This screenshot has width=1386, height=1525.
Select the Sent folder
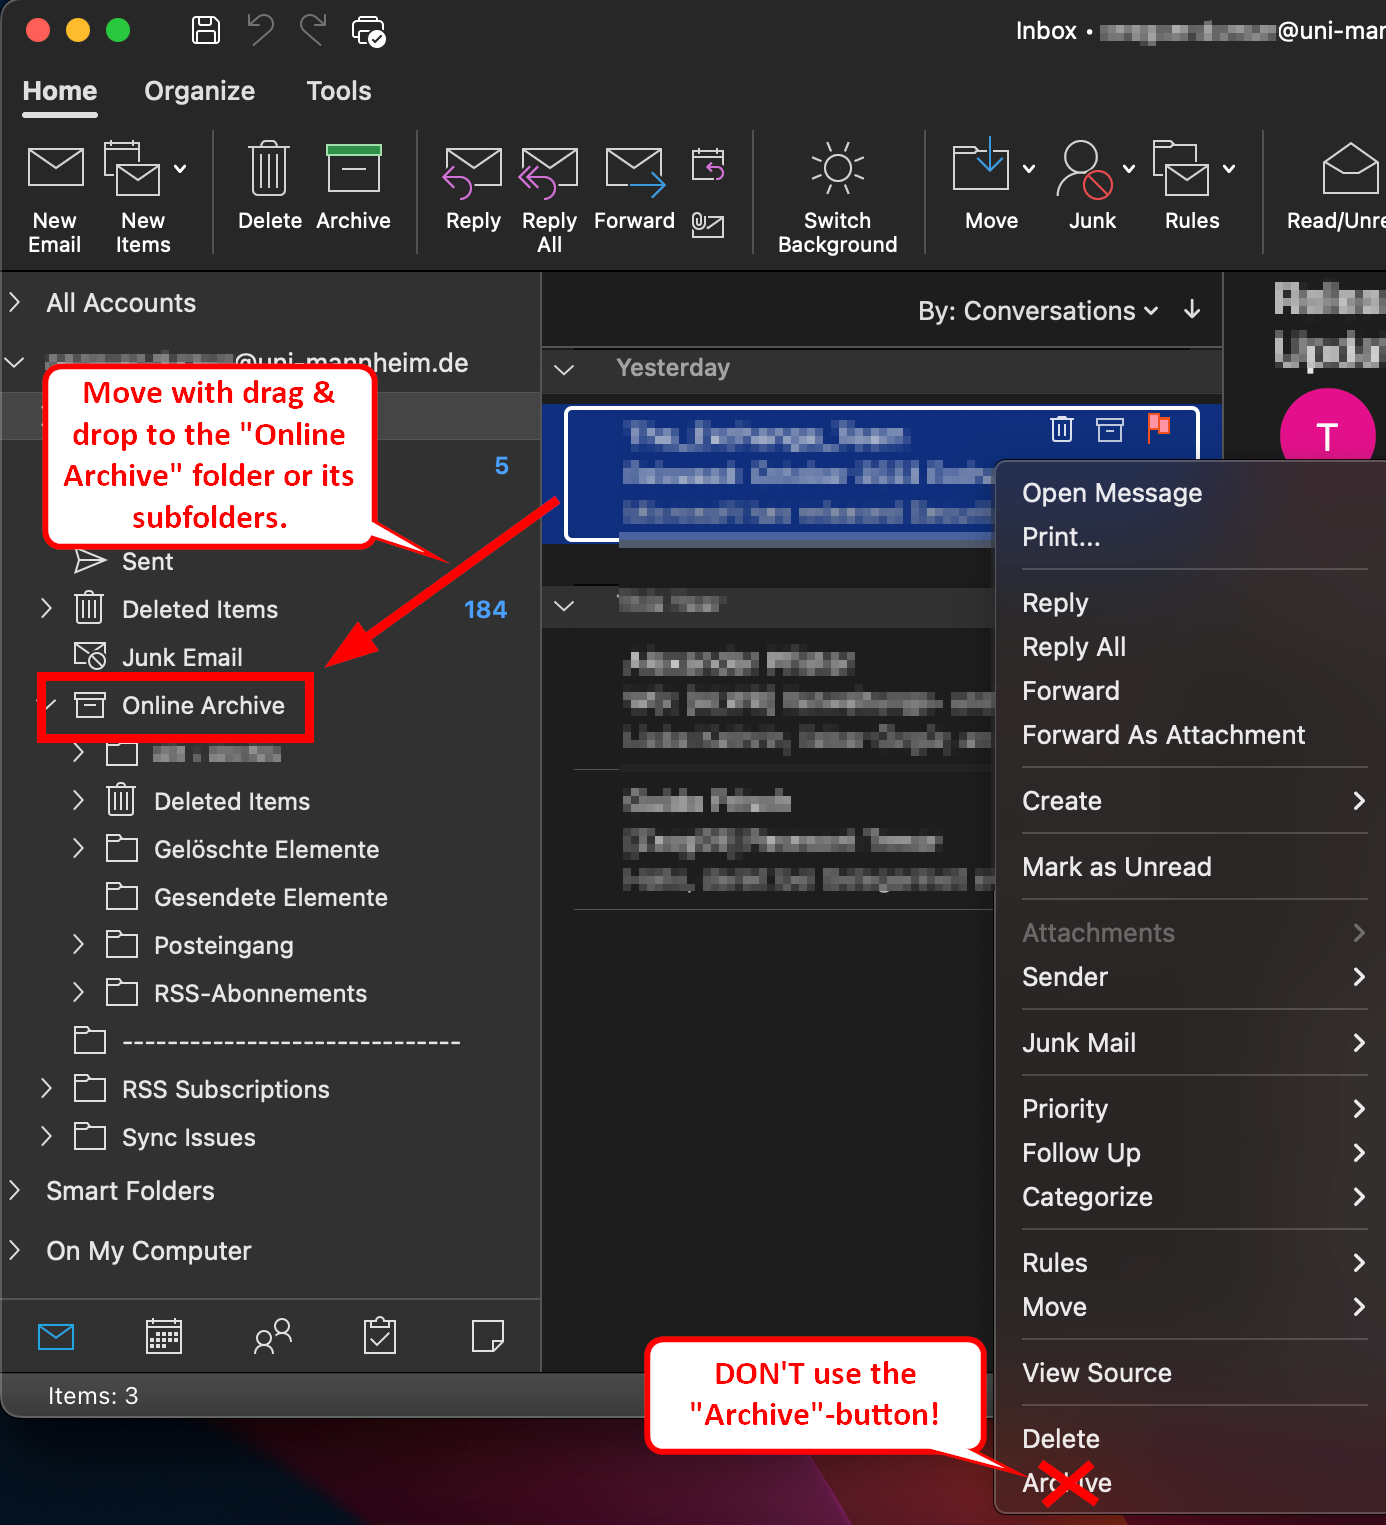147,562
